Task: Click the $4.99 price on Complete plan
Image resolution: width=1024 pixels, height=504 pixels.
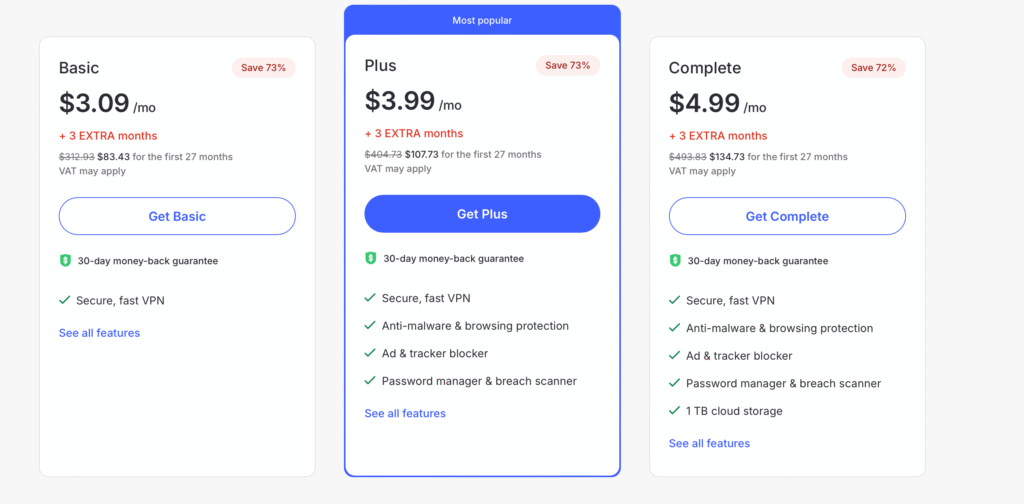Action: (x=704, y=103)
